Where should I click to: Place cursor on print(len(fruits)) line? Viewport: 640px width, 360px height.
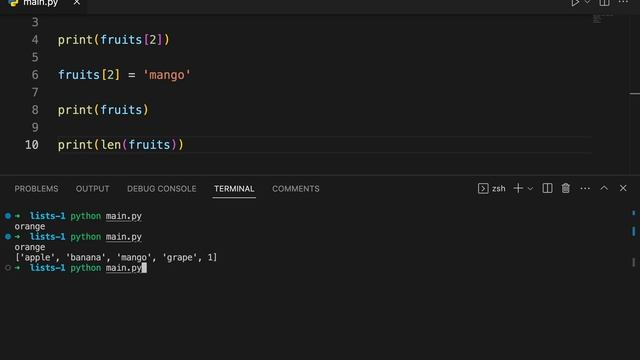[121, 145]
